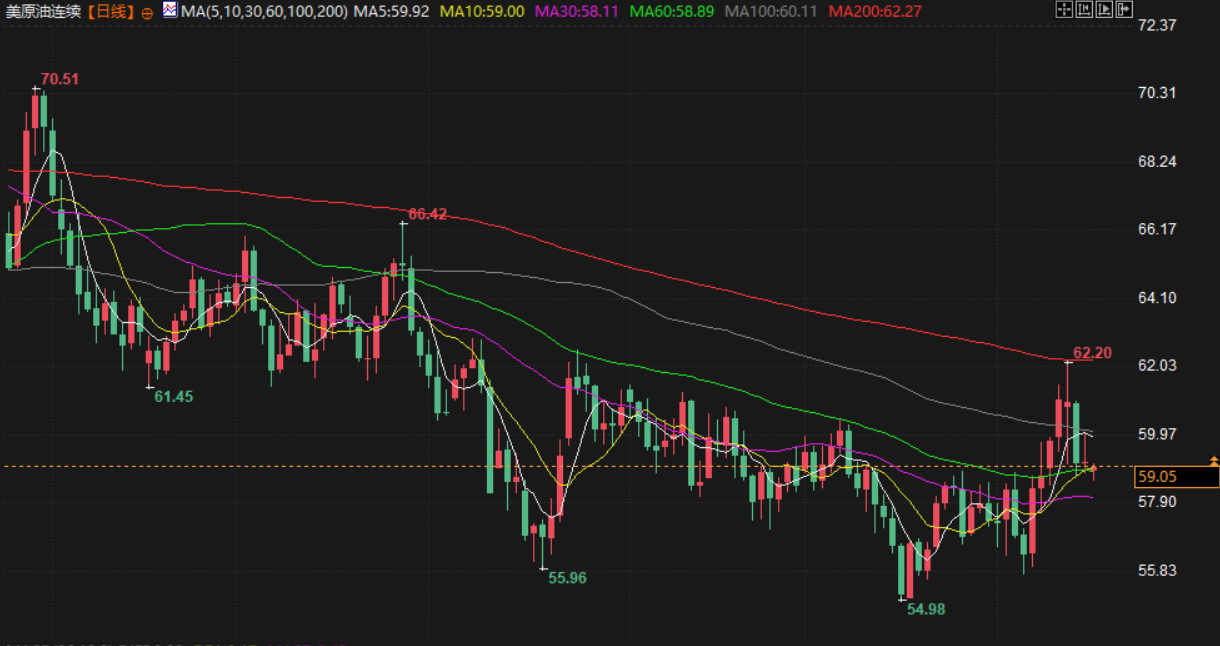Click the export arrow icon at top right
The width and height of the screenshot is (1220, 646).
pos(1124,9)
